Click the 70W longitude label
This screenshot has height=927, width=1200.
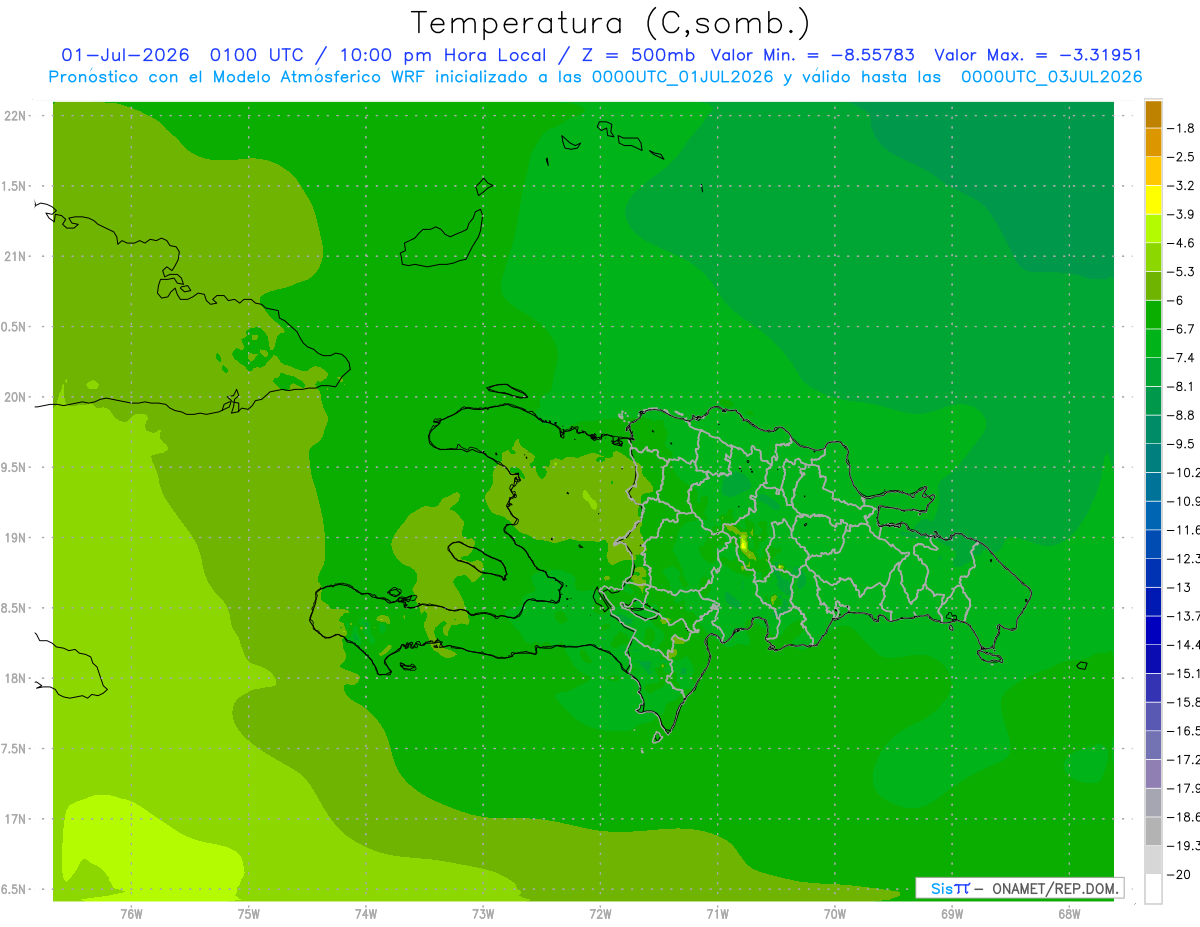[x=835, y=913]
